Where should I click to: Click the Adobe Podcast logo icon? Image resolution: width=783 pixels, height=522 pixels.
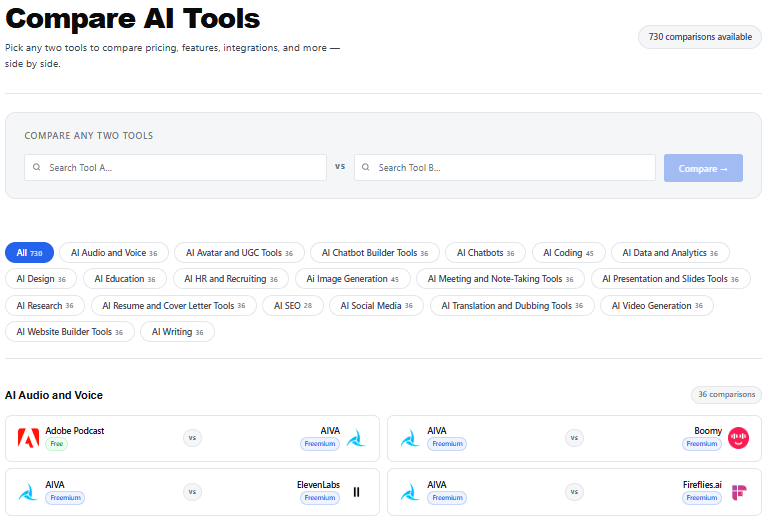coord(28,438)
